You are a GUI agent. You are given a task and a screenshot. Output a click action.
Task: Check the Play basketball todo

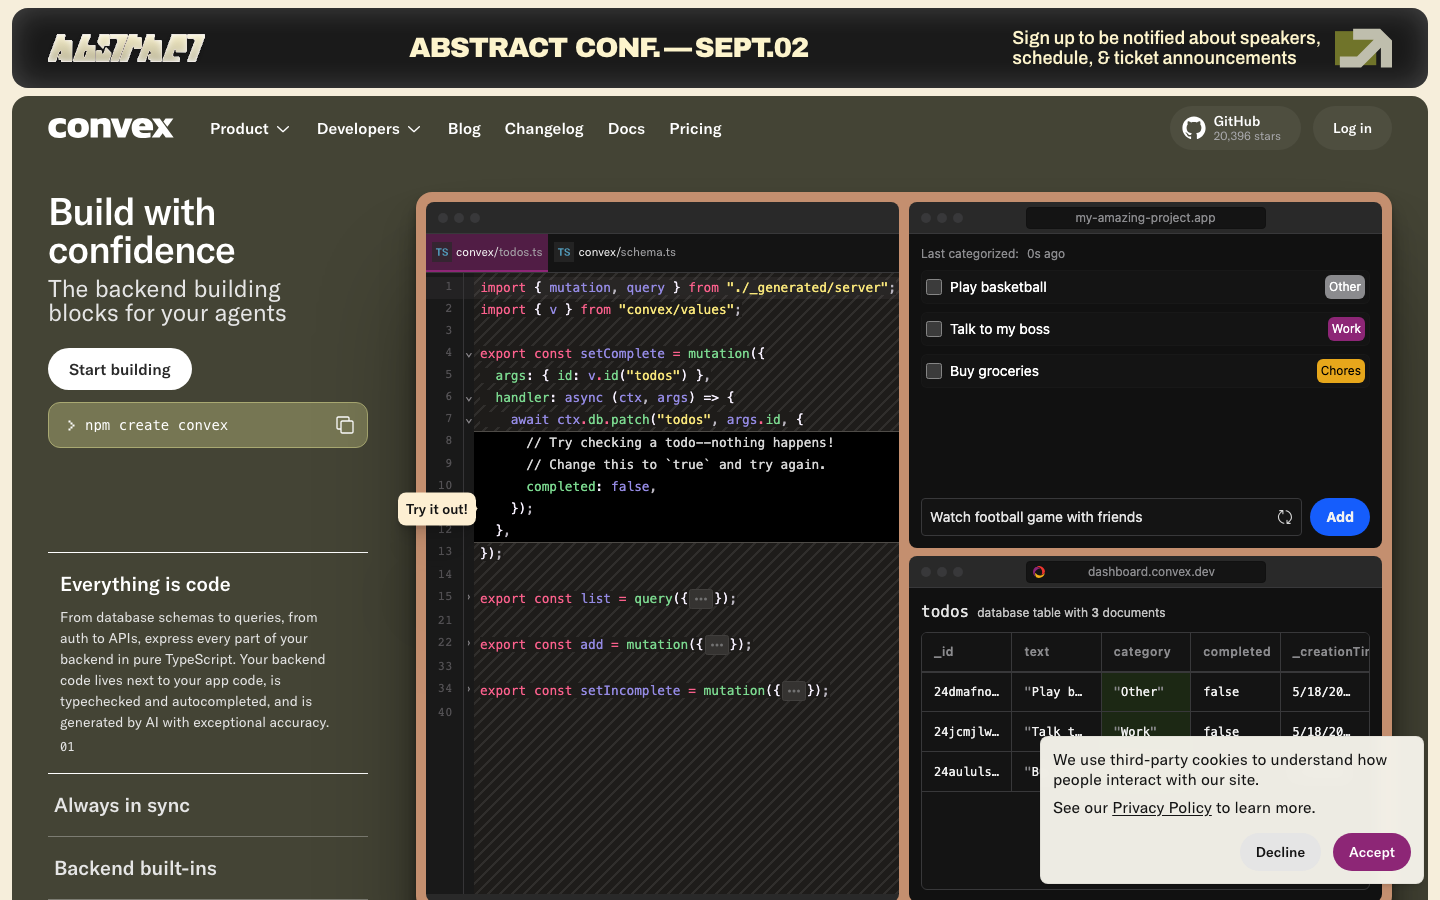[934, 287]
